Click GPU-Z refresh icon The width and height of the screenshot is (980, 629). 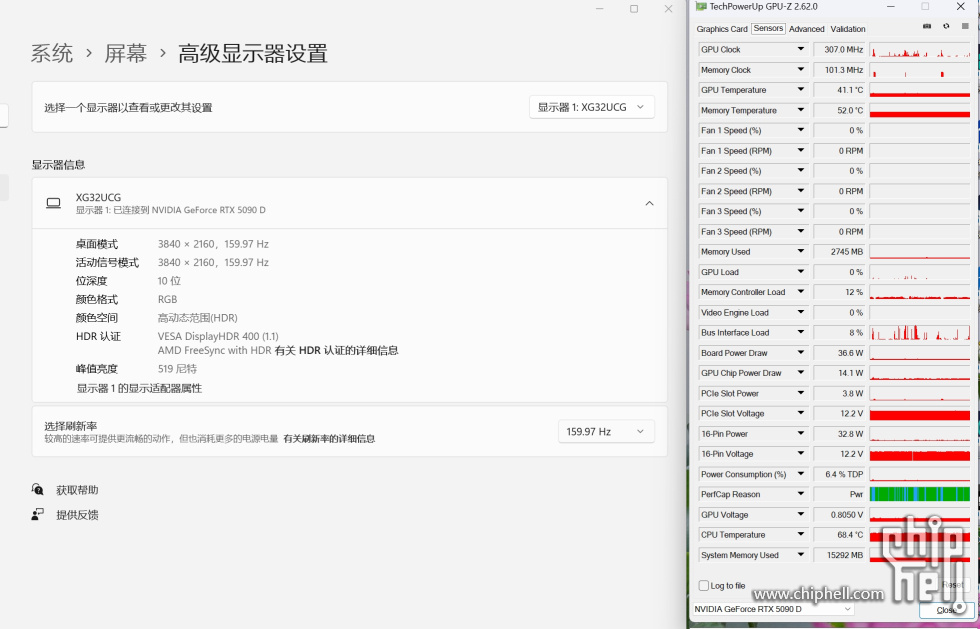click(946, 26)
